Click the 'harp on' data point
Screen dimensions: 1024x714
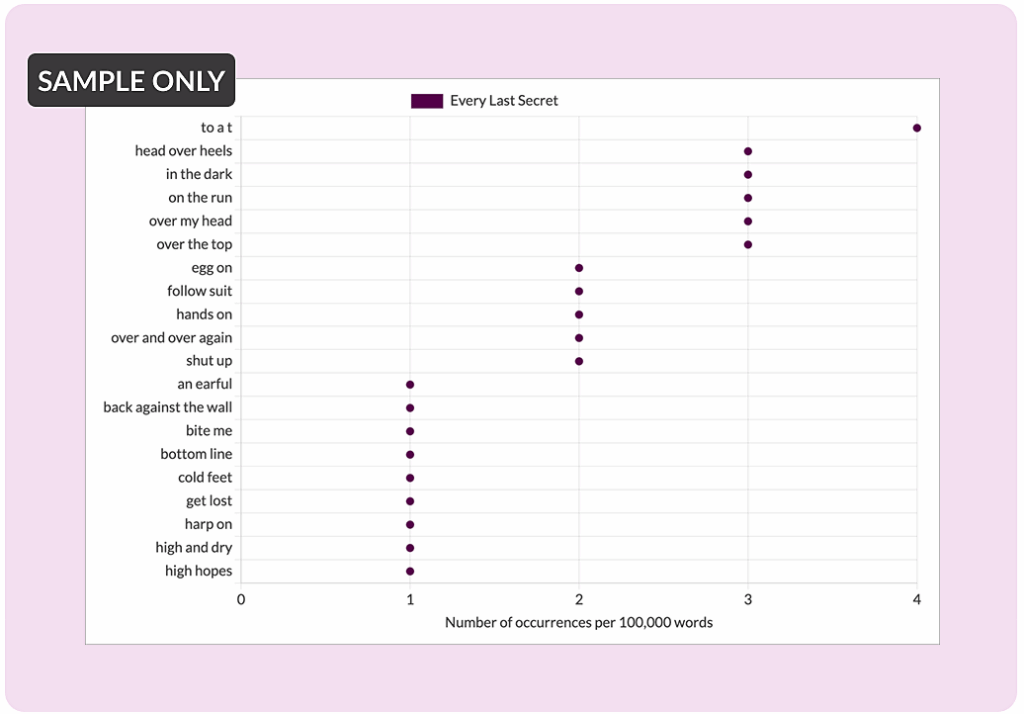click(410, 524)
